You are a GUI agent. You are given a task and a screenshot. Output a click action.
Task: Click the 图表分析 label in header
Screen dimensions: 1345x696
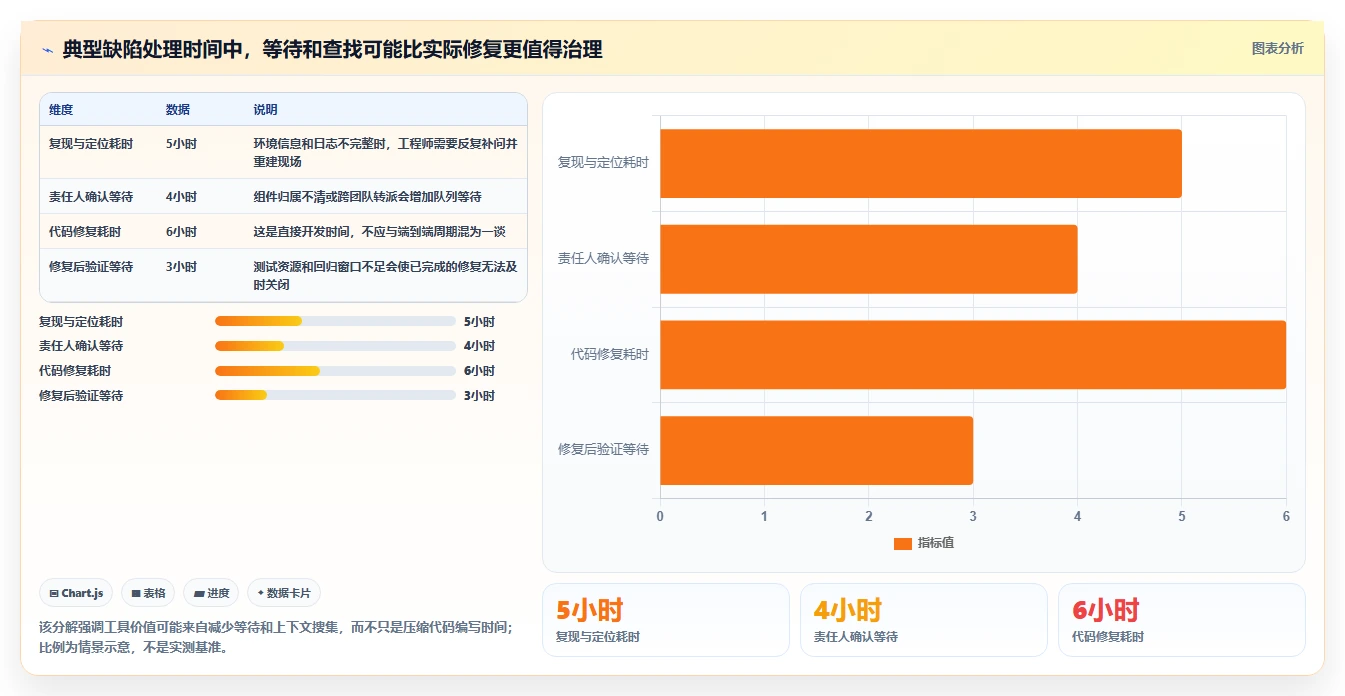pos(1277,48)
